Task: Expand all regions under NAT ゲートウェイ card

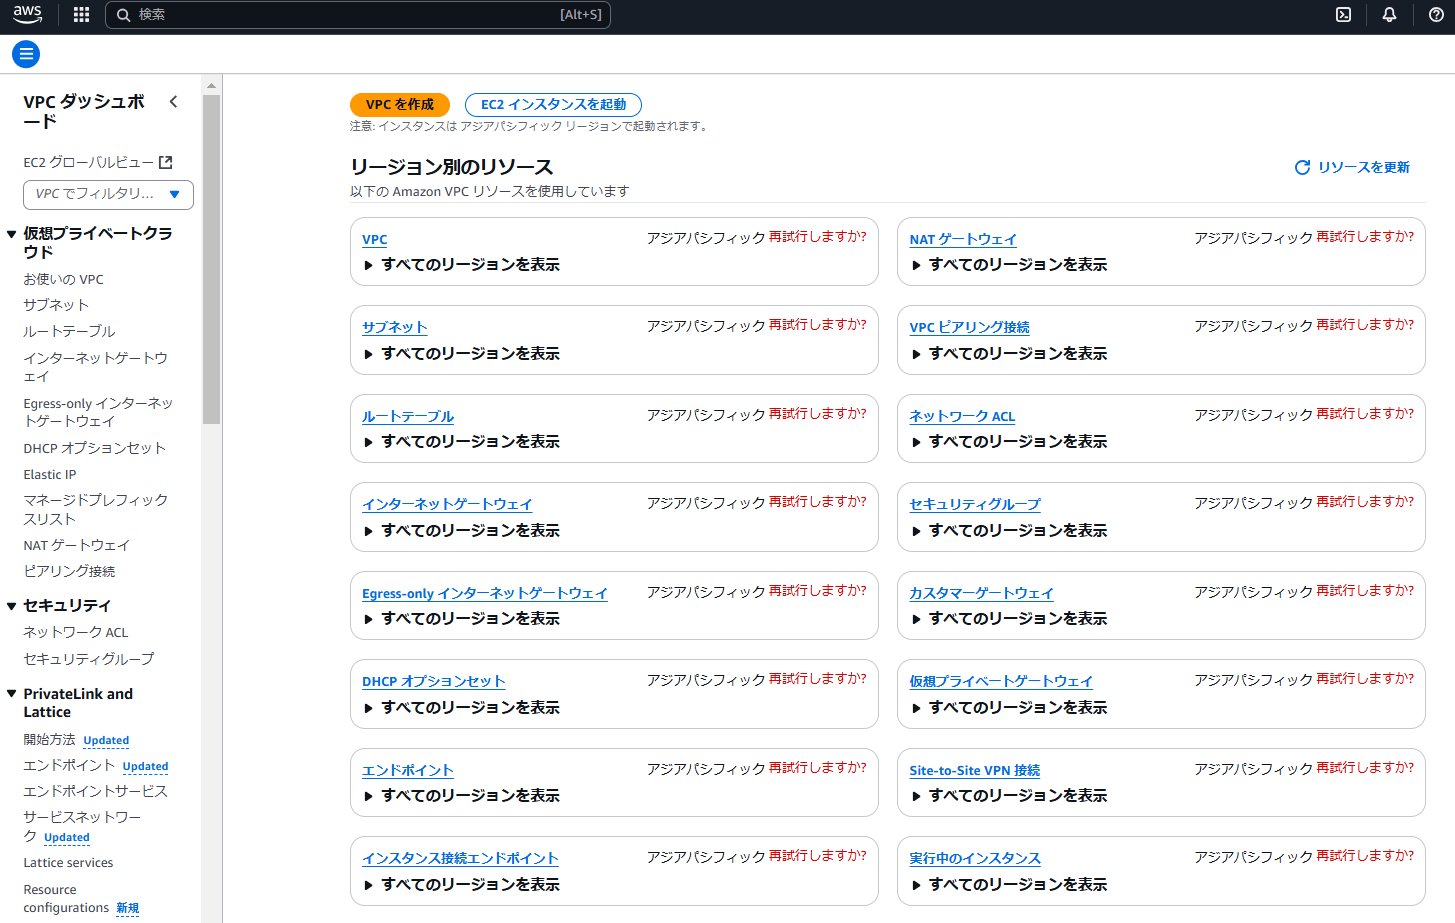Action: [1008, 265]
